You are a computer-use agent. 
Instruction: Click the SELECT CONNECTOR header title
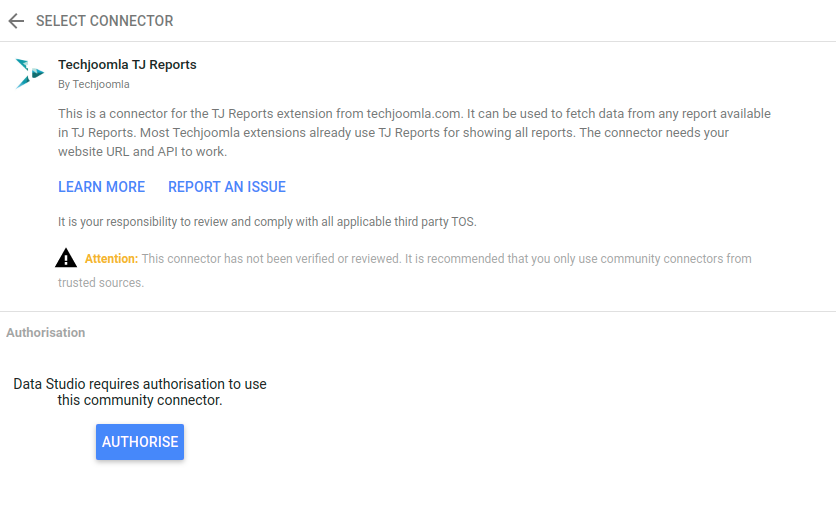click(x=104, y=21)
